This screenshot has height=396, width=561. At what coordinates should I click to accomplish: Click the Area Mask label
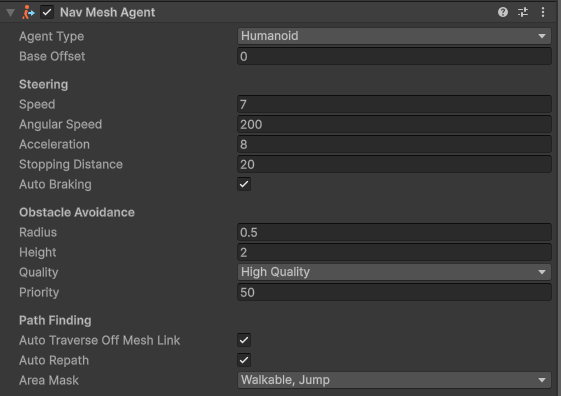tap(49, 381)
